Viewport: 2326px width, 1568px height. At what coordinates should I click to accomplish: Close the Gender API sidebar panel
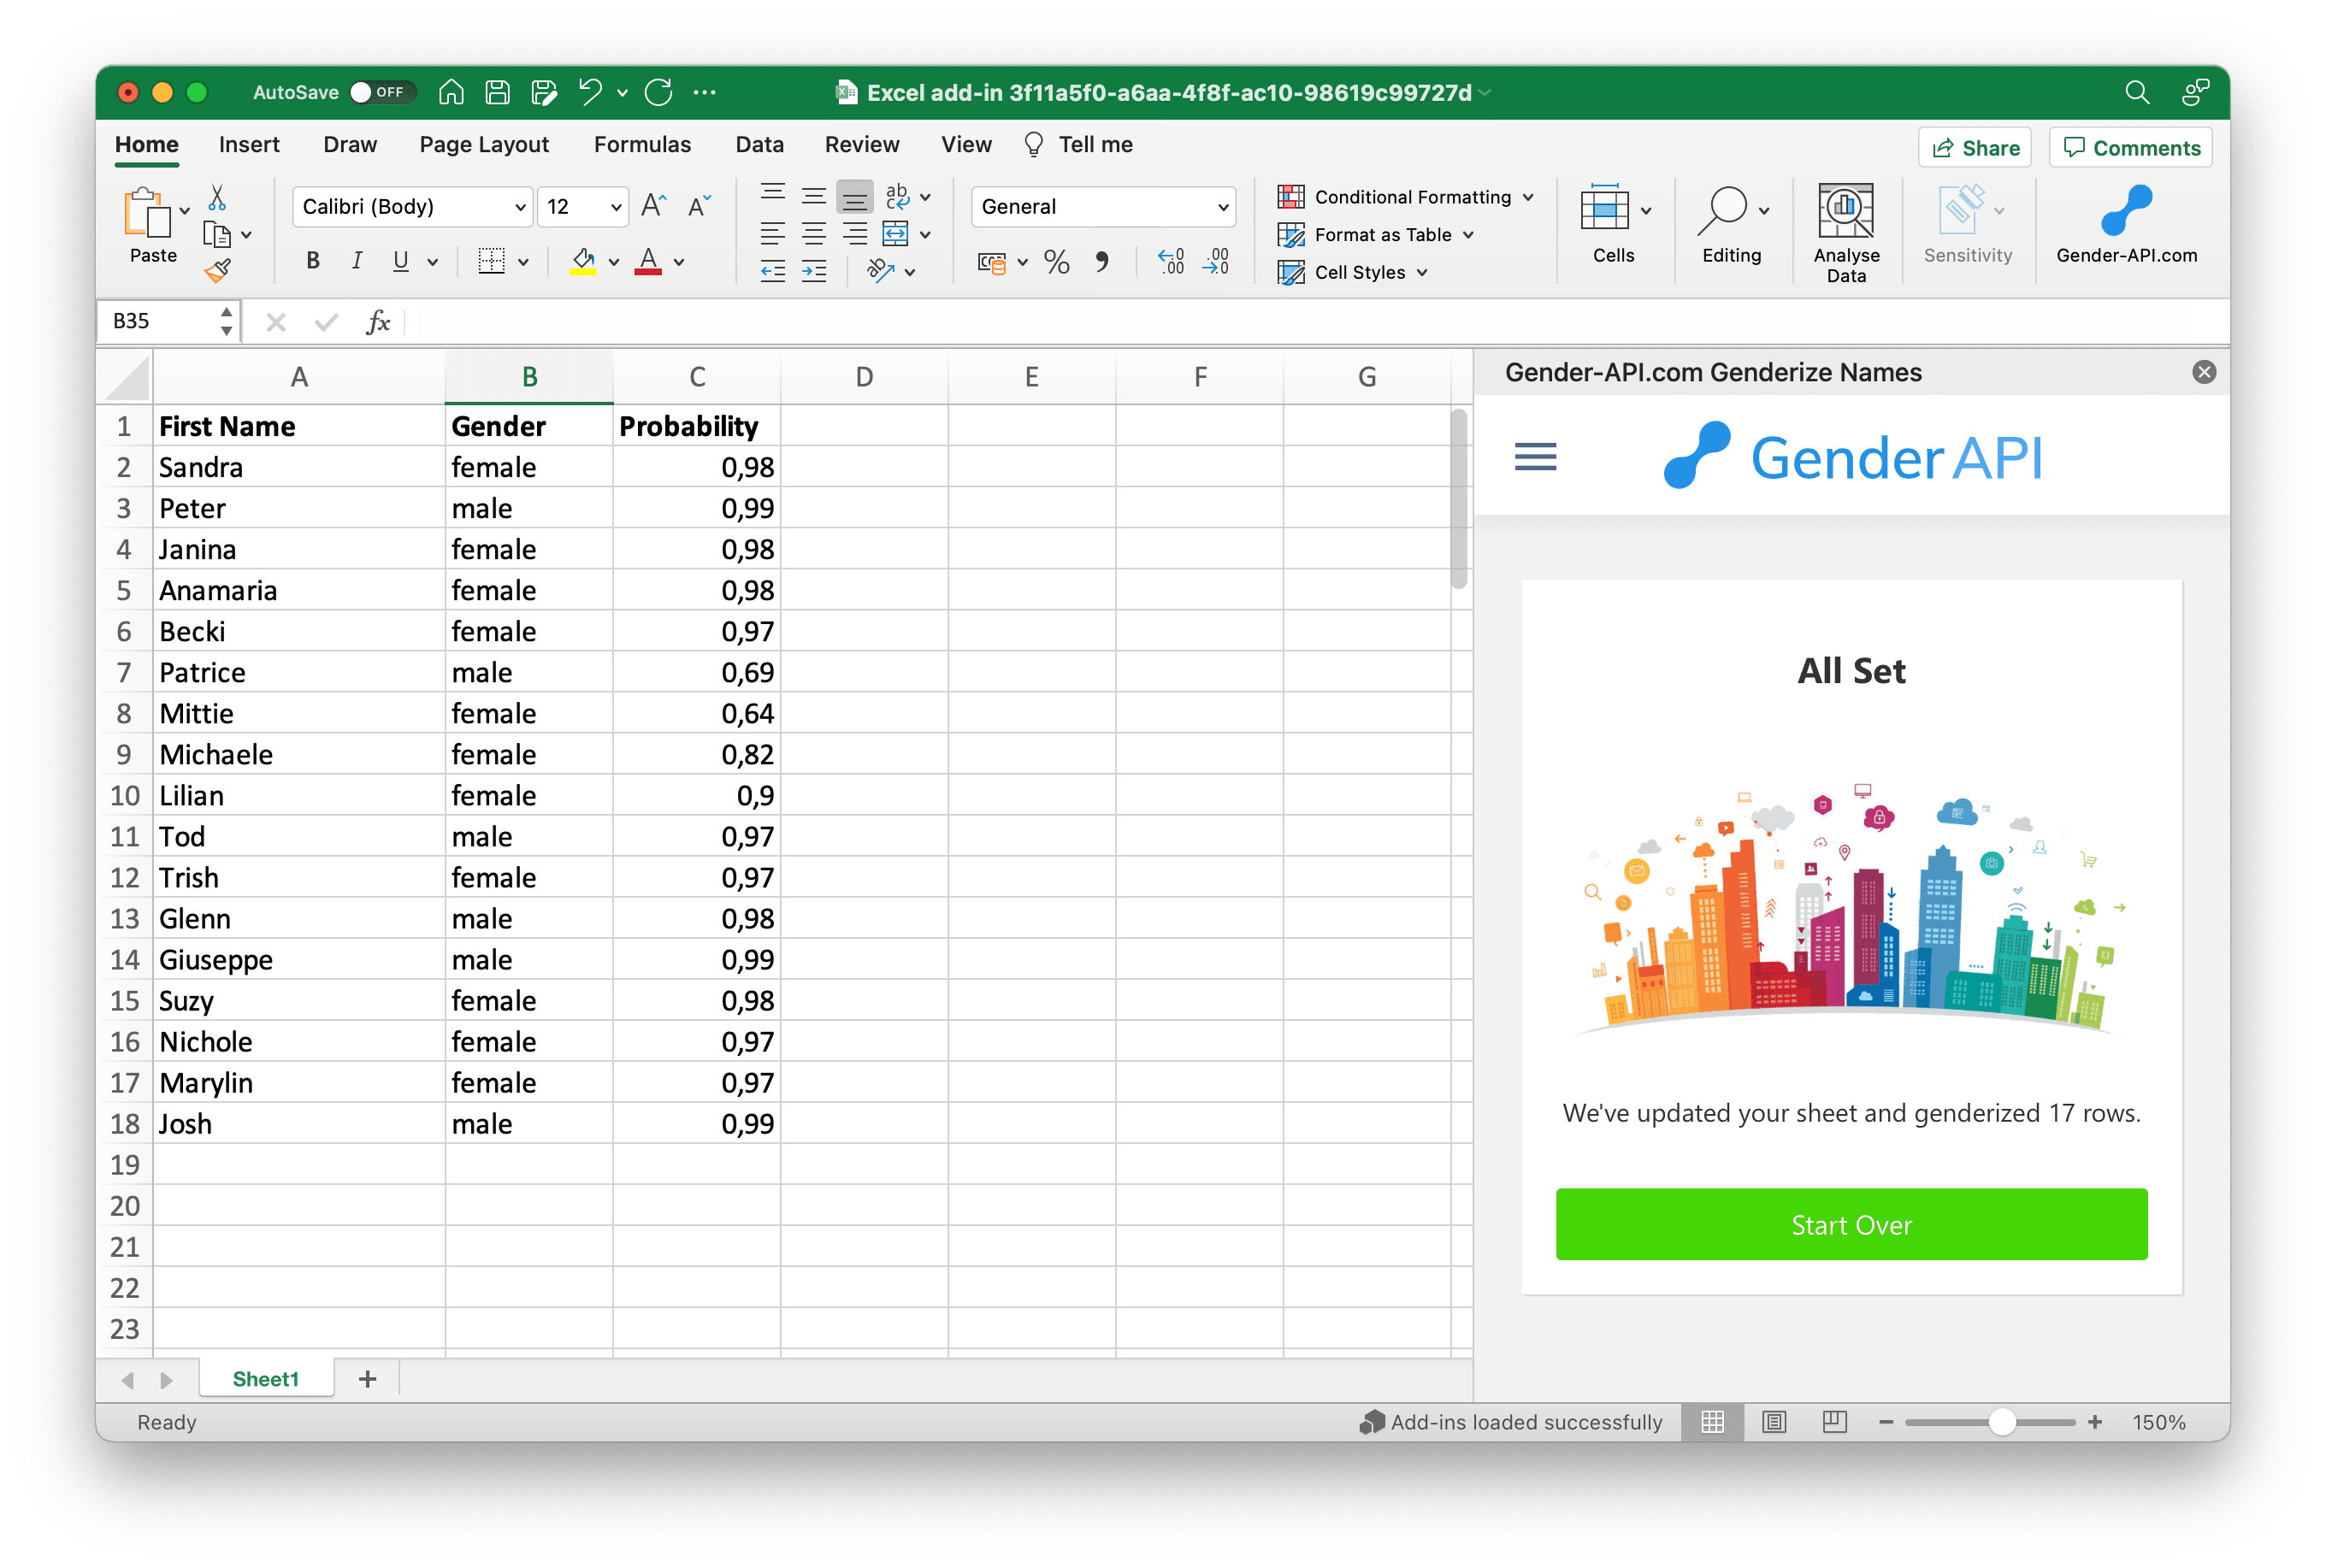(x=2204, y=369)
